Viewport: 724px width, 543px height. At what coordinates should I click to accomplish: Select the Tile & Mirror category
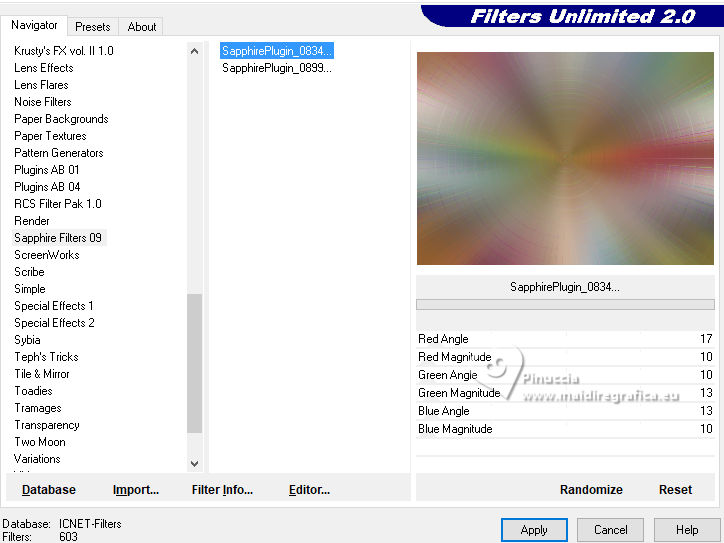point(42,374)
